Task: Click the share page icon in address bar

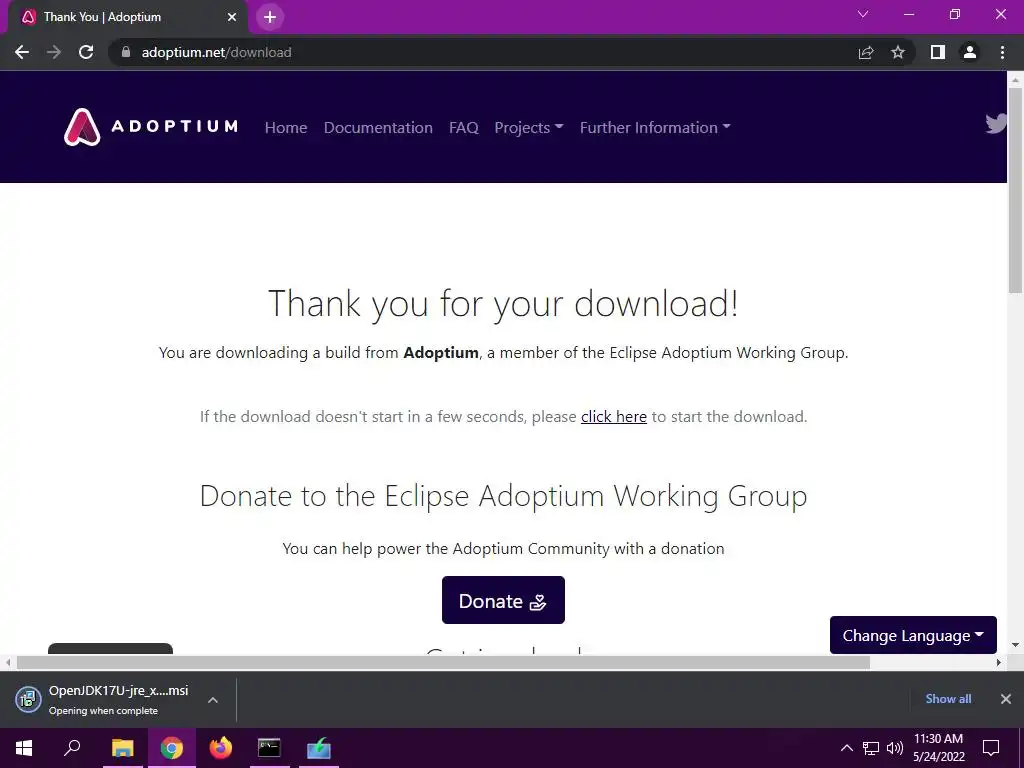Action: click(866, 52)
